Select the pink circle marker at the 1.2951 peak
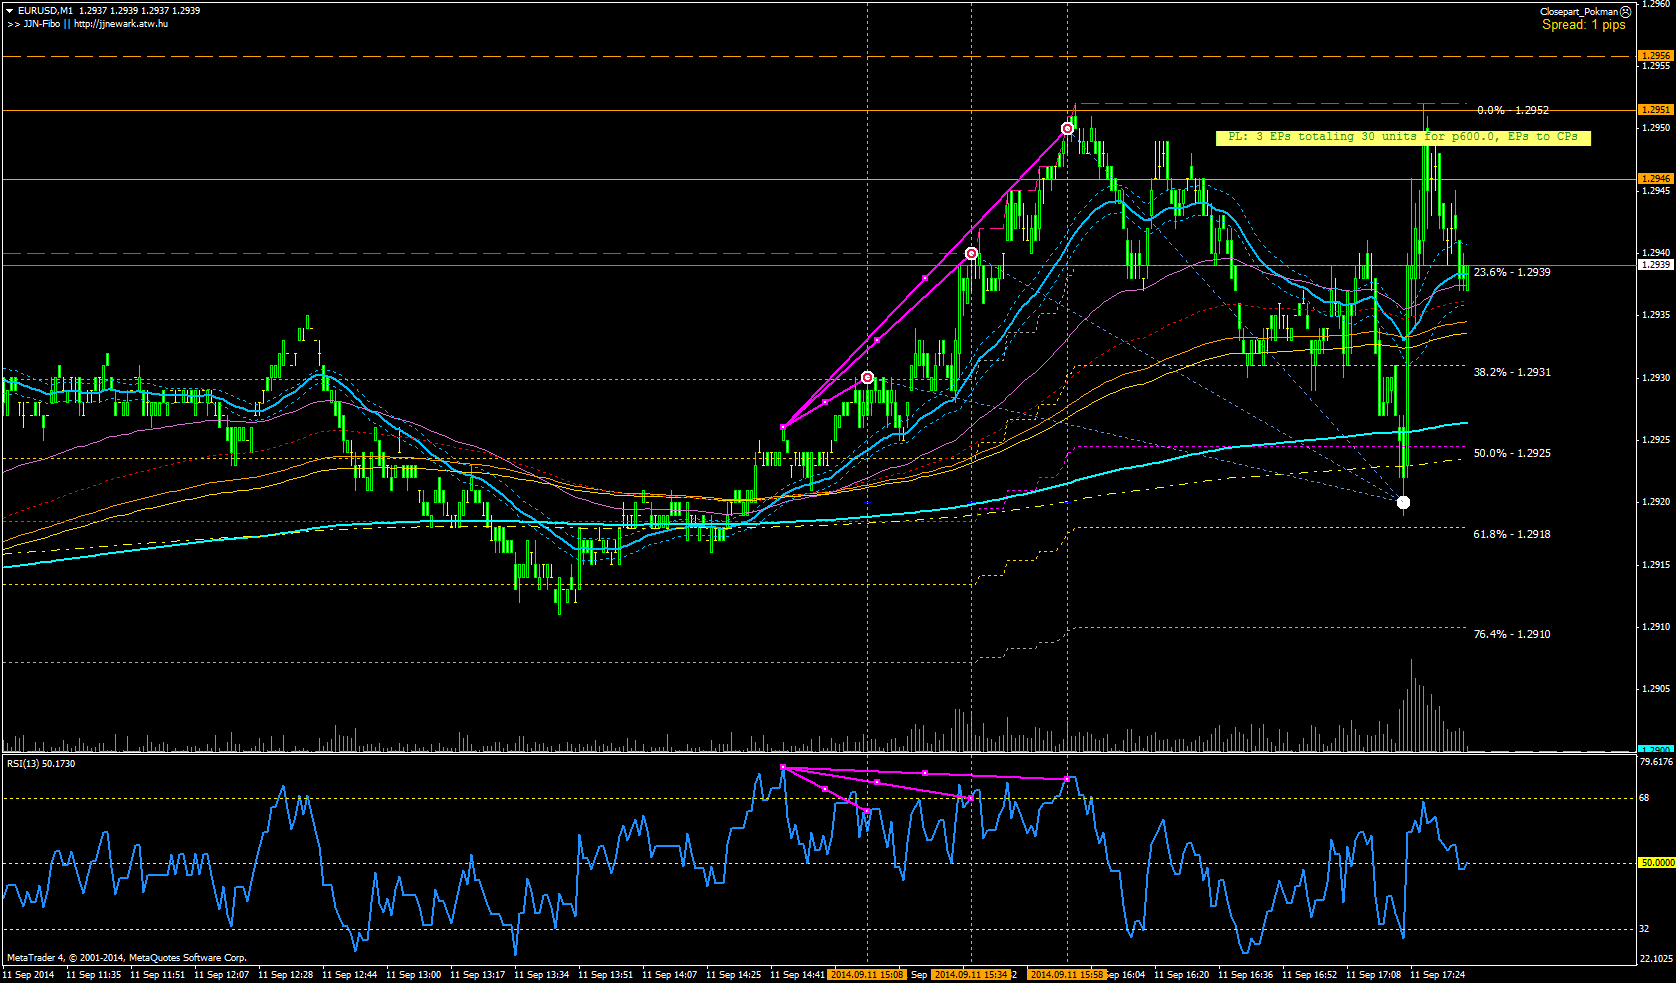The image size is (1676, 983). click(1068, 129)
